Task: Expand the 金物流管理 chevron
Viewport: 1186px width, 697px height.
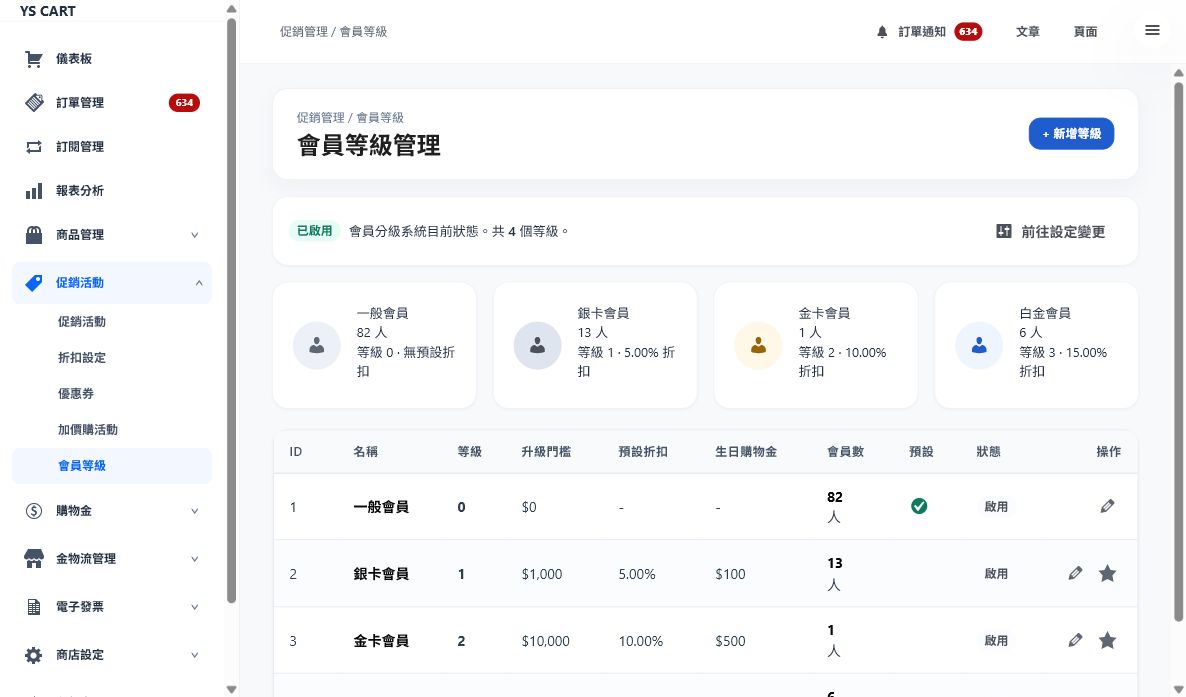Action: pos(194,559)
